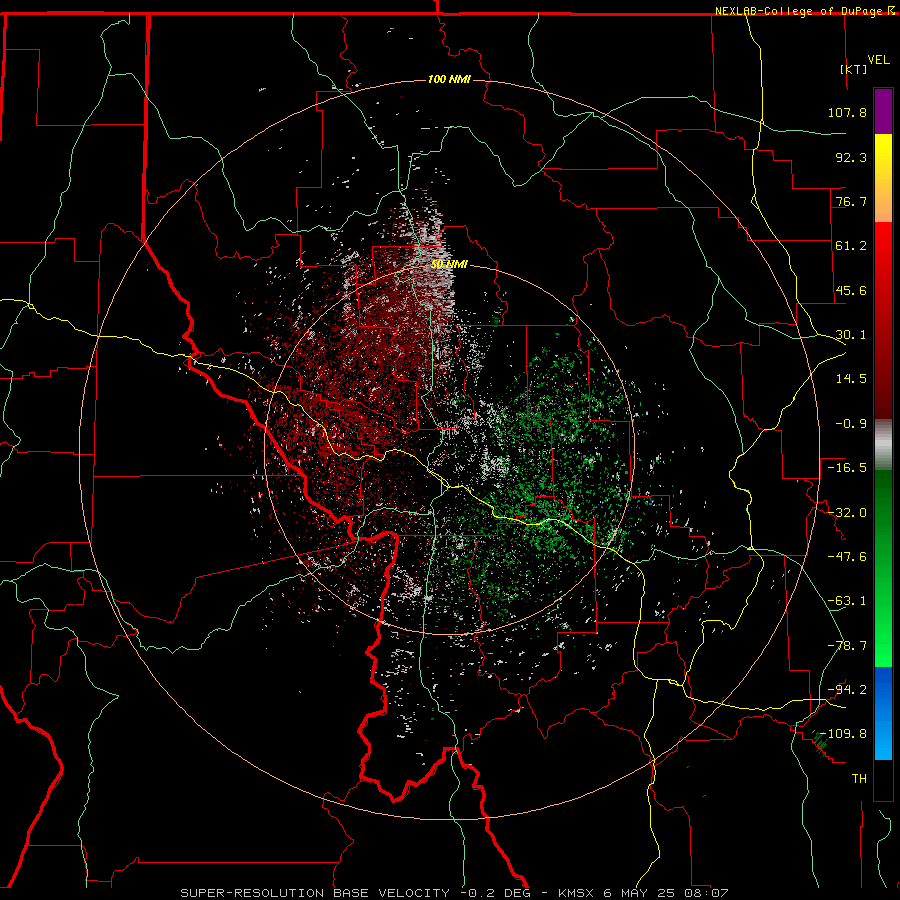
Task: Click the yellow-orange segment of velocity color bar
Action: coord(883,178)
